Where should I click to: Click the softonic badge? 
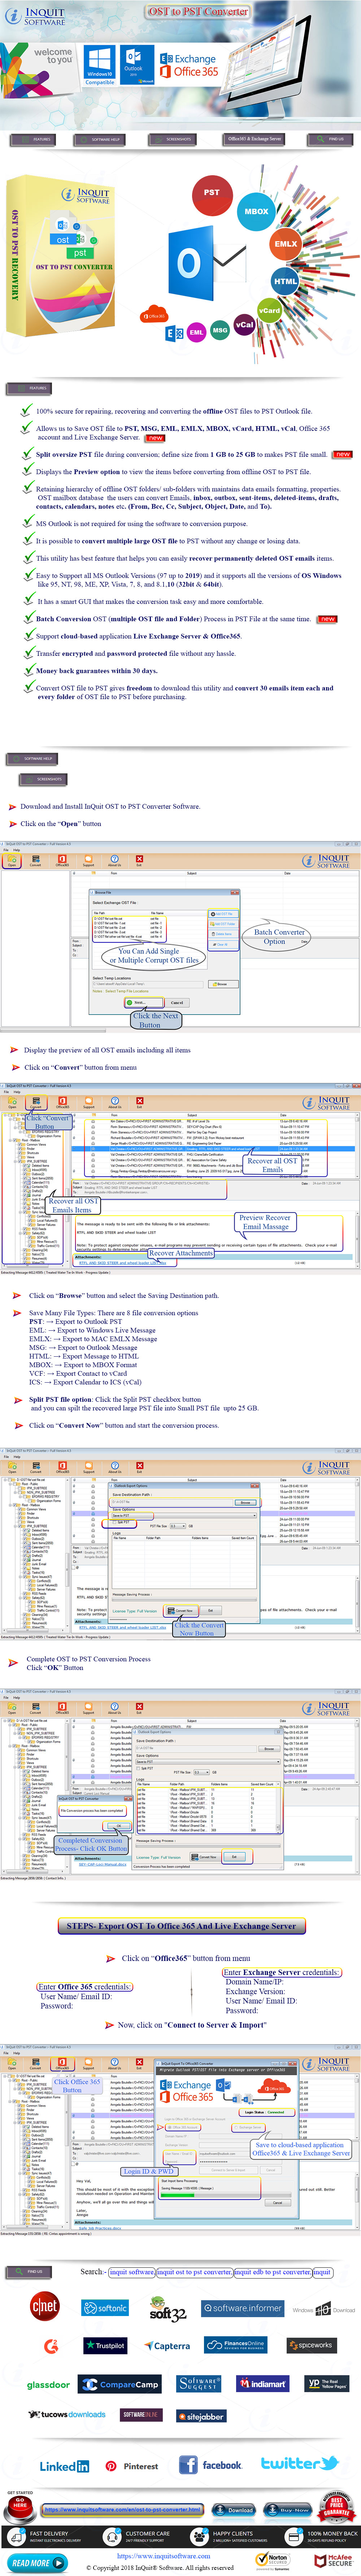pos(105,2308)
